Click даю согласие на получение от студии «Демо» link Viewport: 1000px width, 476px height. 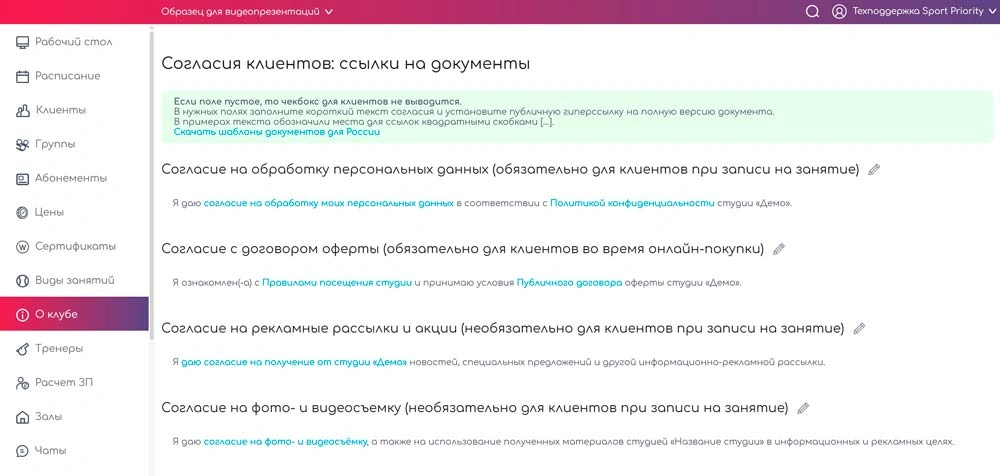click(294, 362)
